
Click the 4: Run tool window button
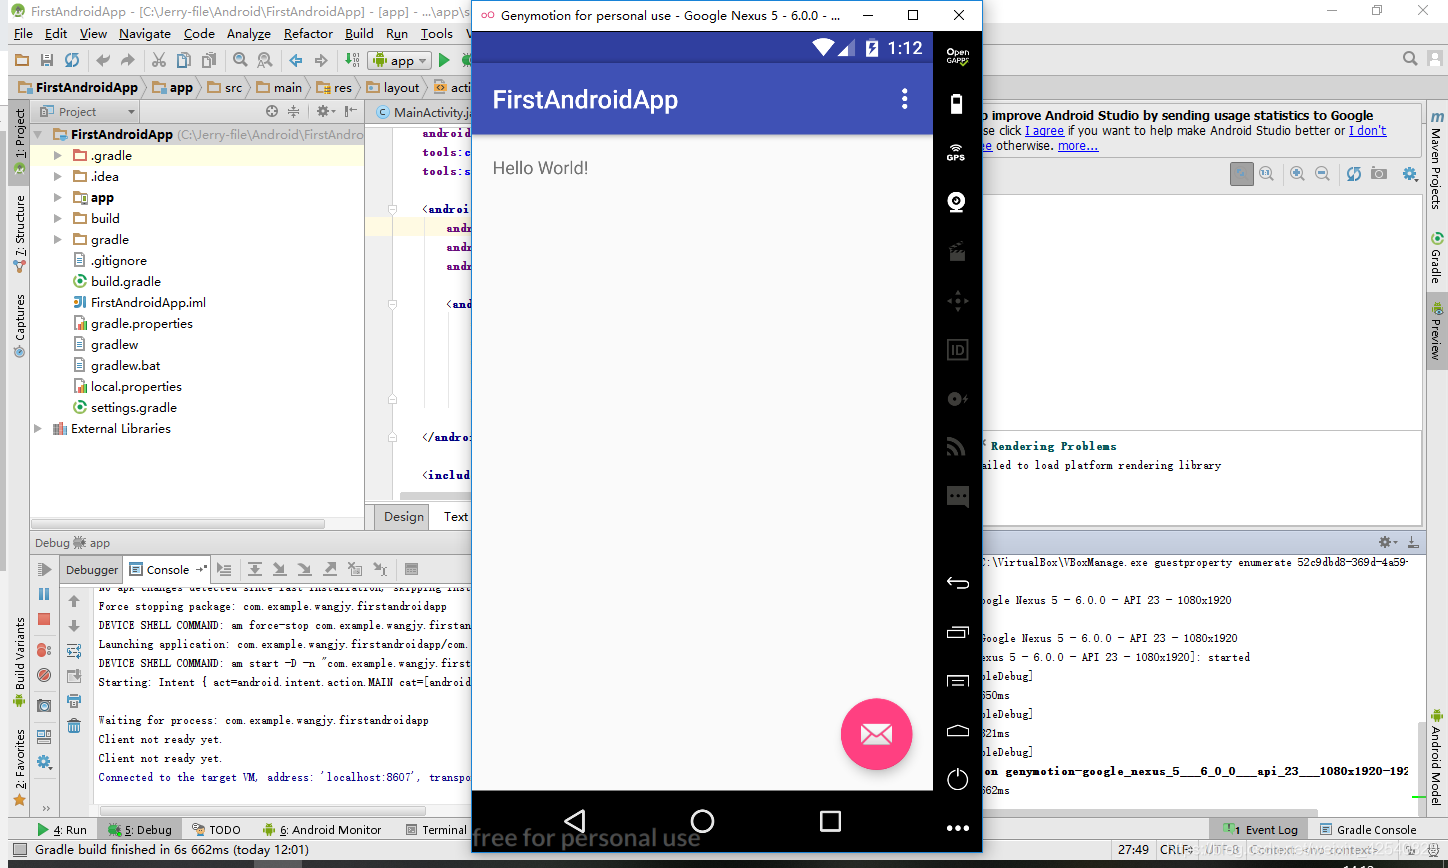pyautogui.click(x=62, y=830)
